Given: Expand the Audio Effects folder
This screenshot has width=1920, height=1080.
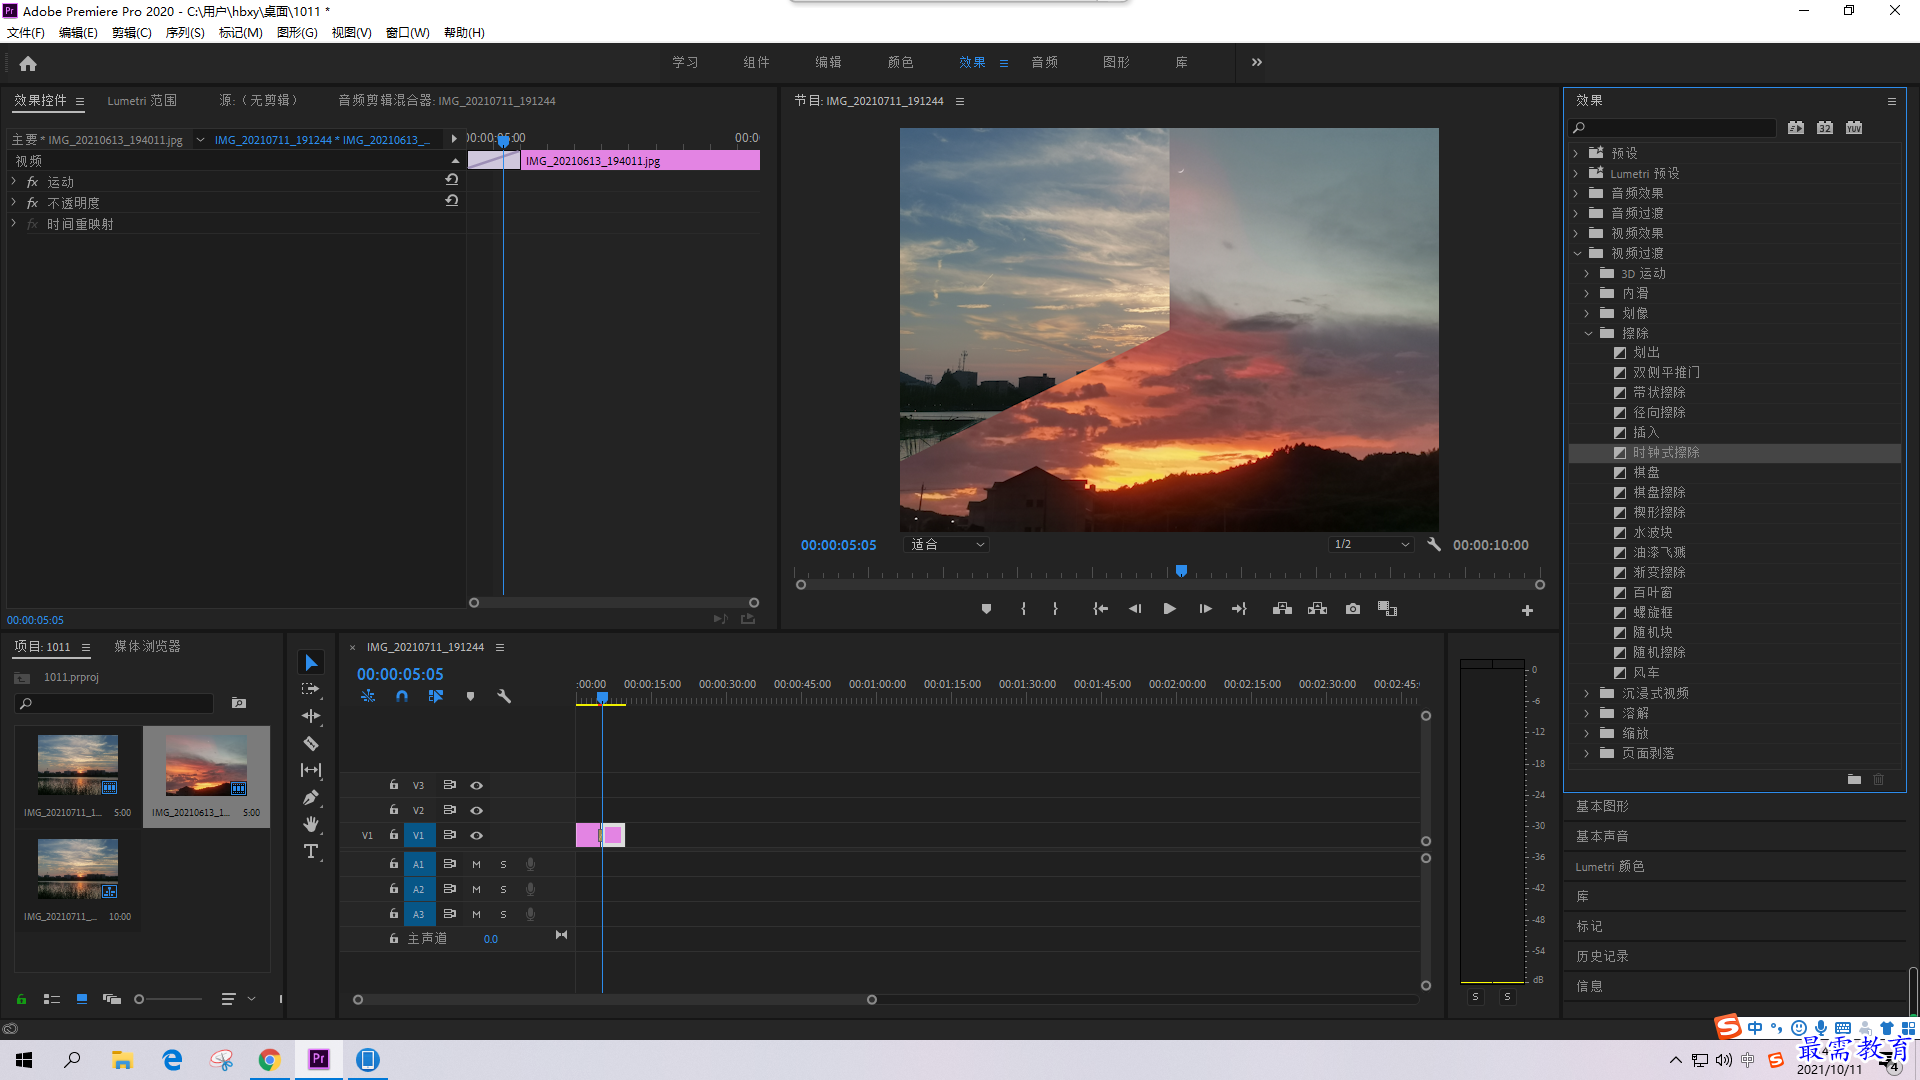Looking at the screenshot, I should click(1577, 193).
